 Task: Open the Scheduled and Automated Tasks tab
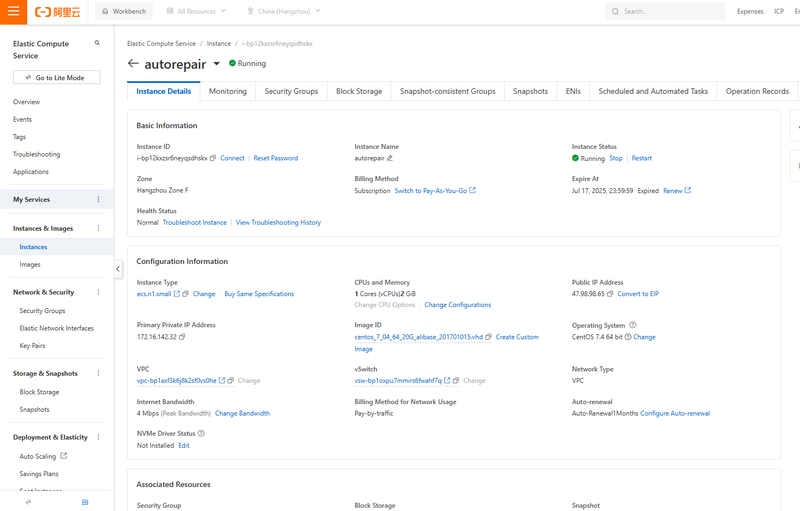[x=653, y=91]
